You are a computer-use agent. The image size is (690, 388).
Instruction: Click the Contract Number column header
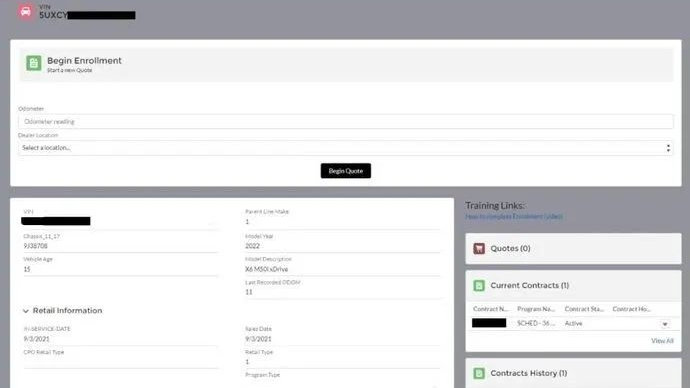[x=490, y=309]
